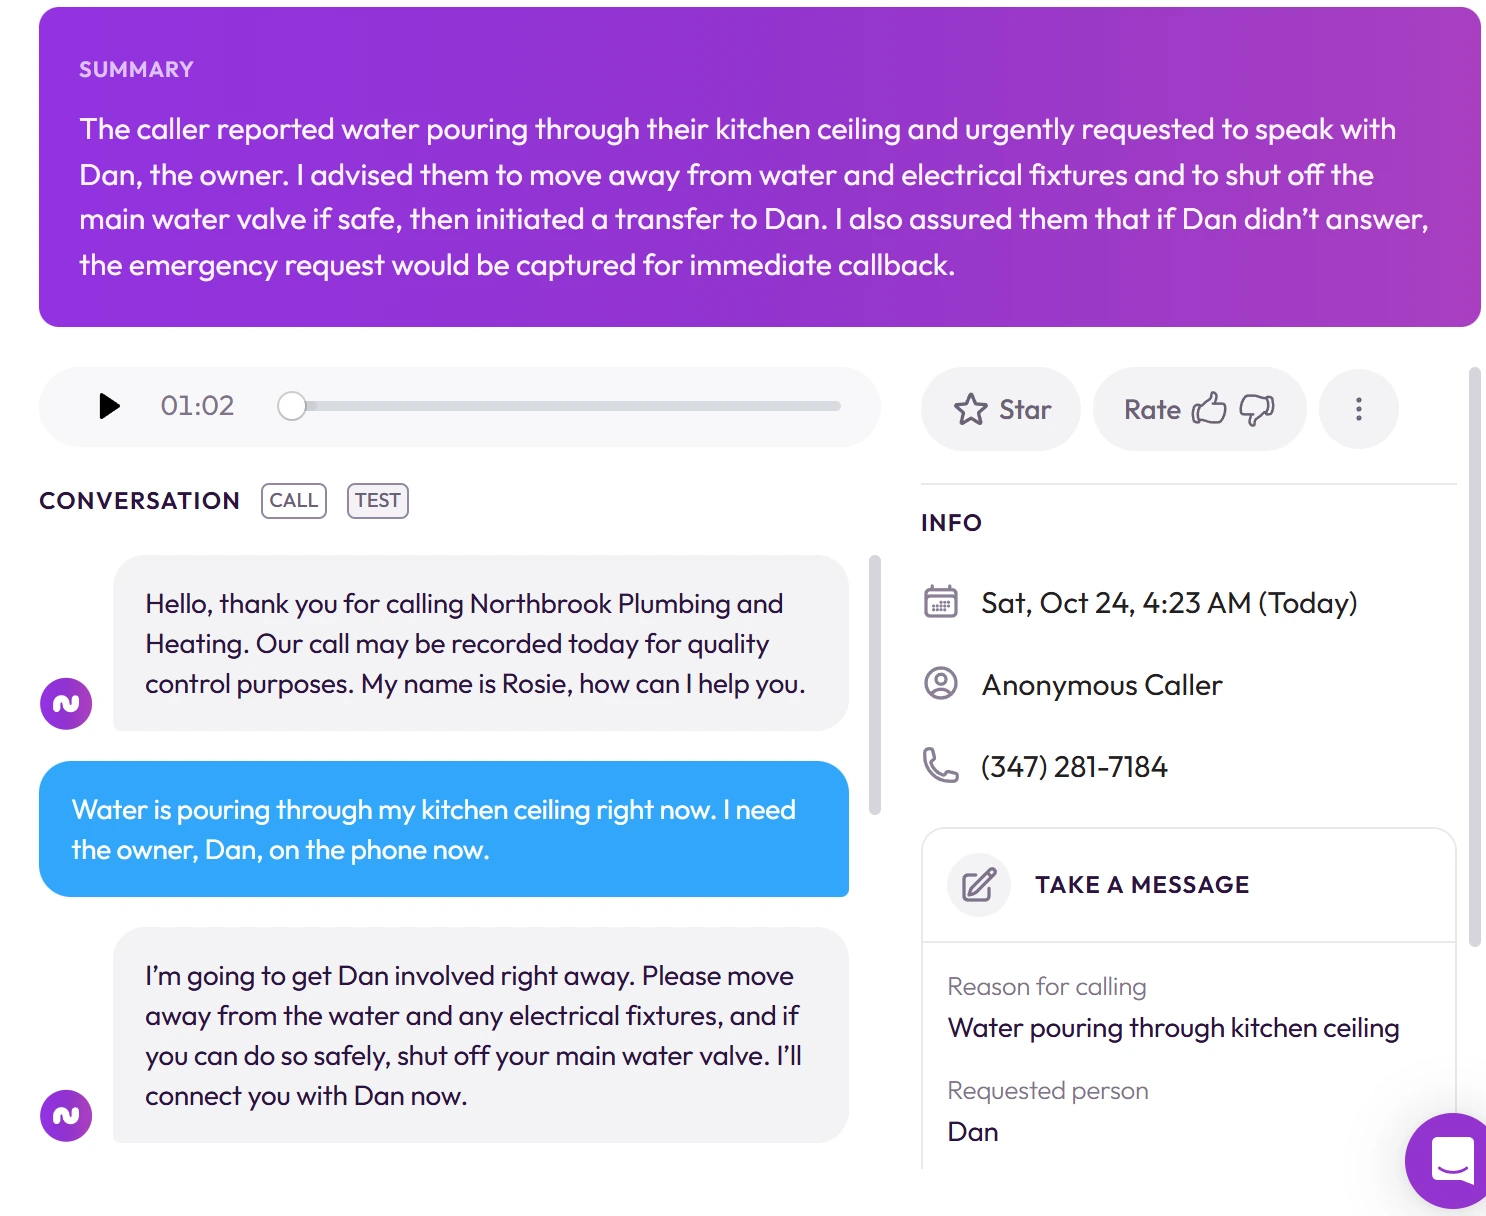Select the phone number (347) 281-7184

tap(1074, 767)
